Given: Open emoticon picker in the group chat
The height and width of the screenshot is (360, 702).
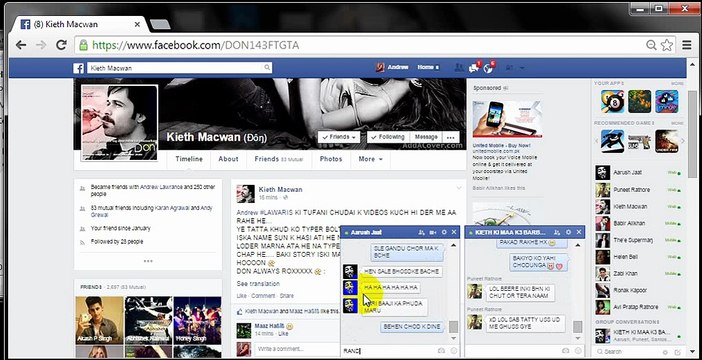Looking at the screenshot, I should 578,351.
